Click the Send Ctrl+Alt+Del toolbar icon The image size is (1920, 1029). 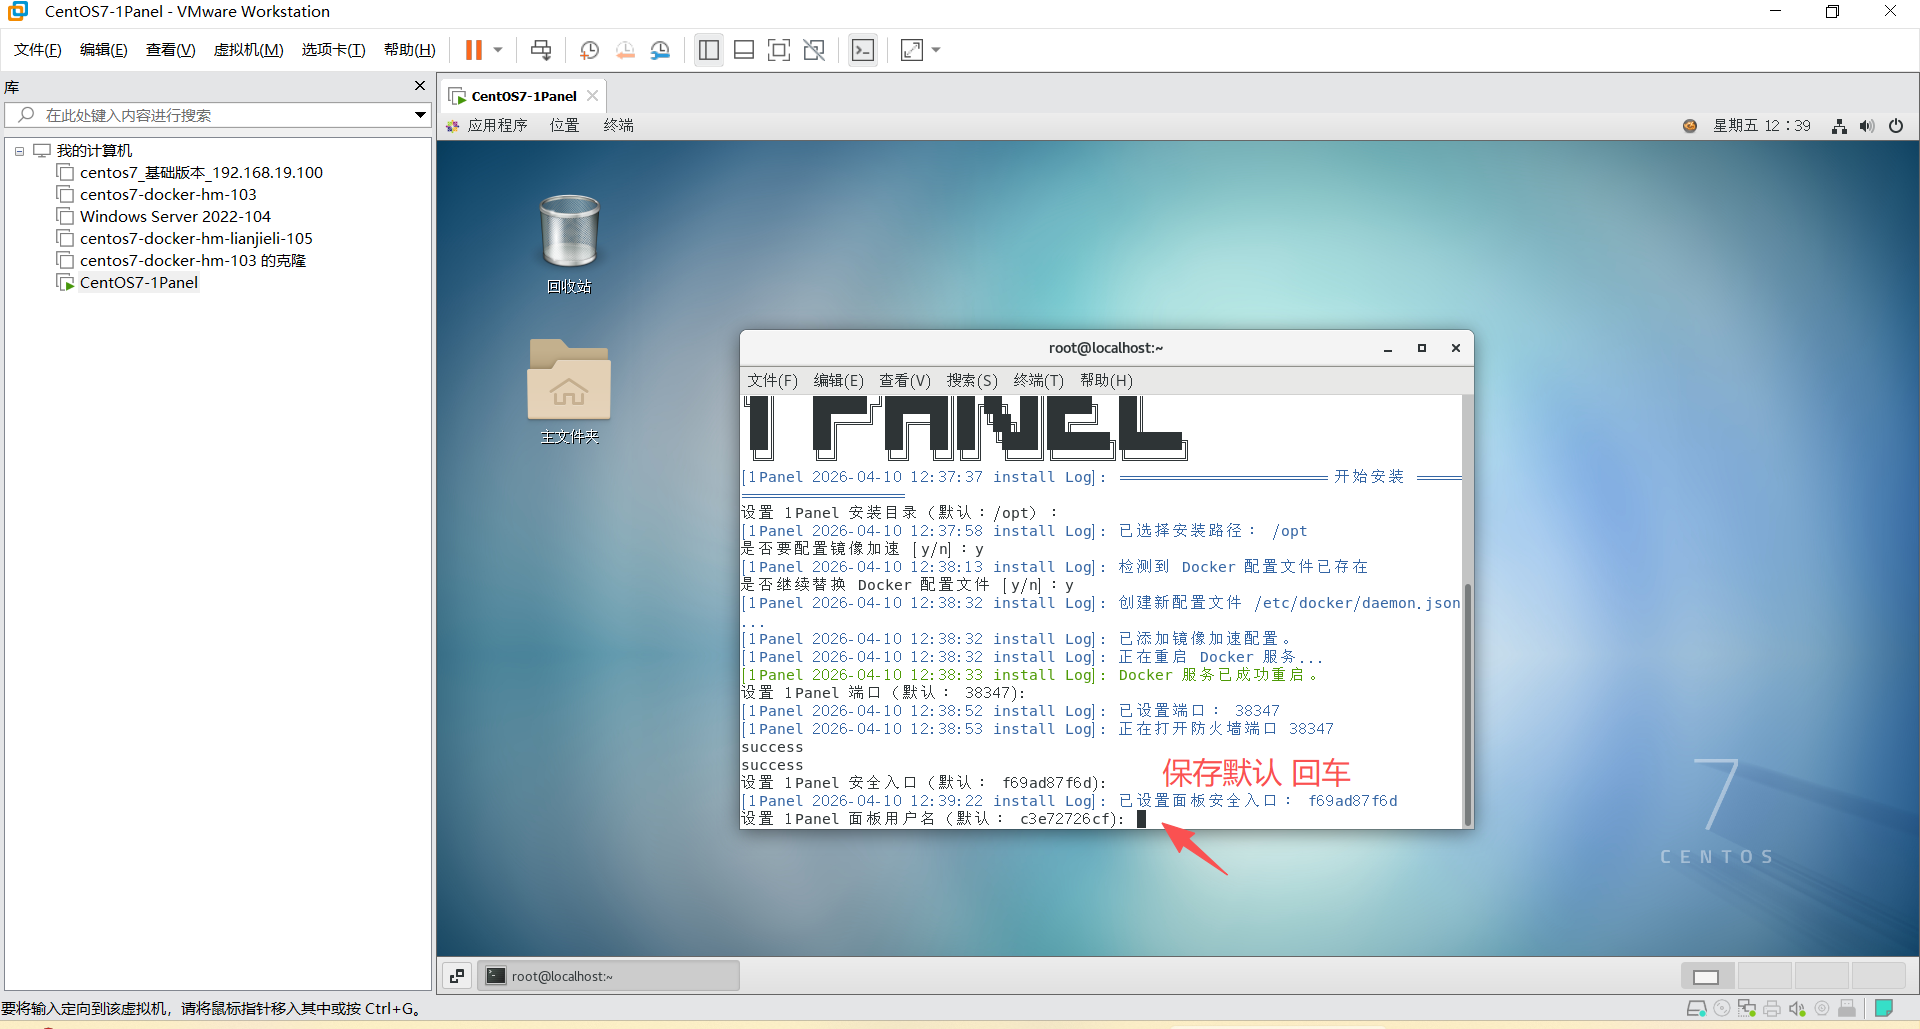541,50
